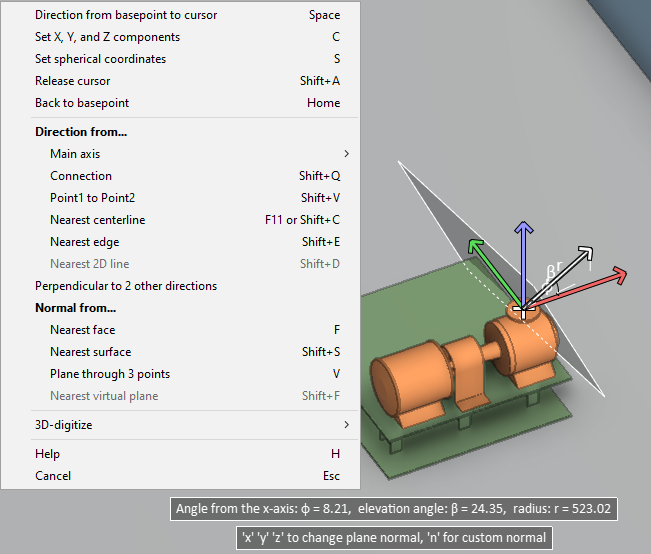Screen dimensions: 651x554
Task: Cancel the direction context menu
Action: point(52,476)
